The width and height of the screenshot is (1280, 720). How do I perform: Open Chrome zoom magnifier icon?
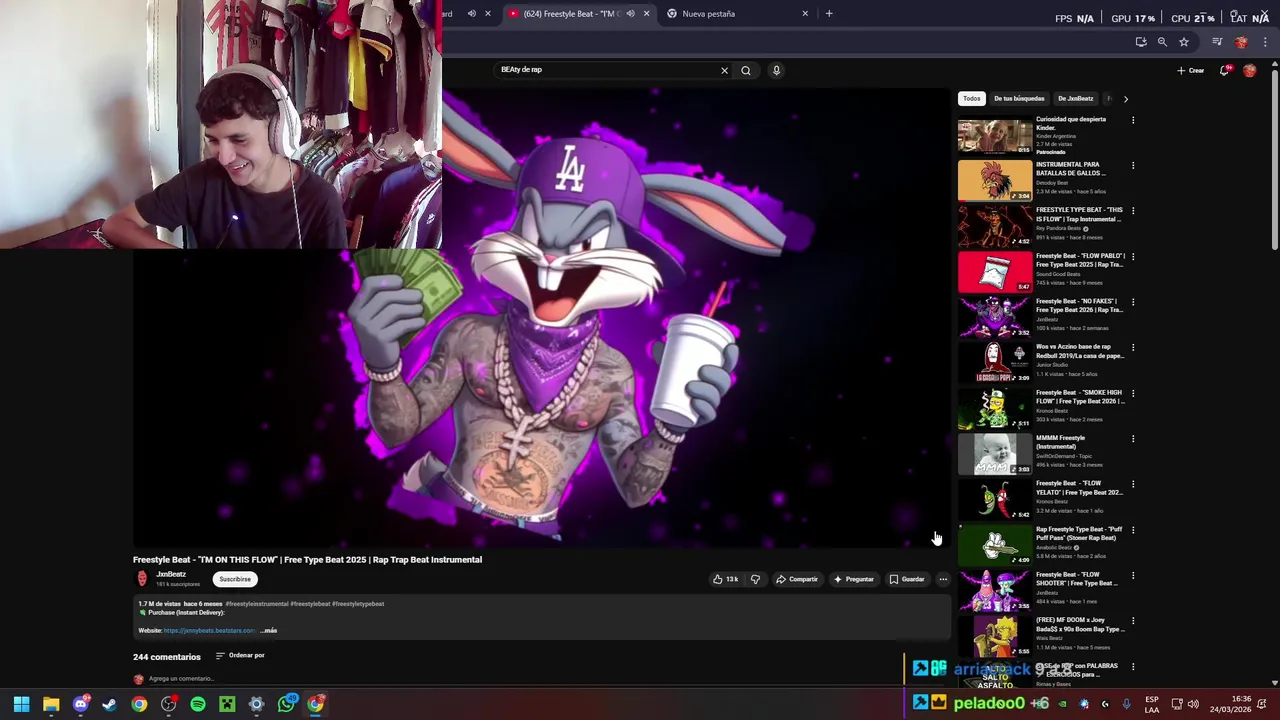(x=1162, y=42)
